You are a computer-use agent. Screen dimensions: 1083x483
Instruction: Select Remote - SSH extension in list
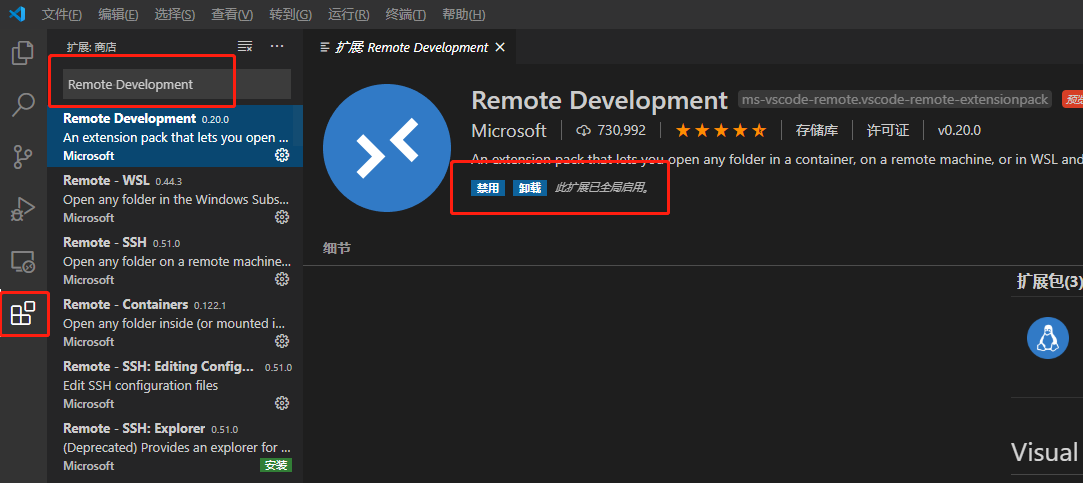pyautogui.click(x=175, y=261)
